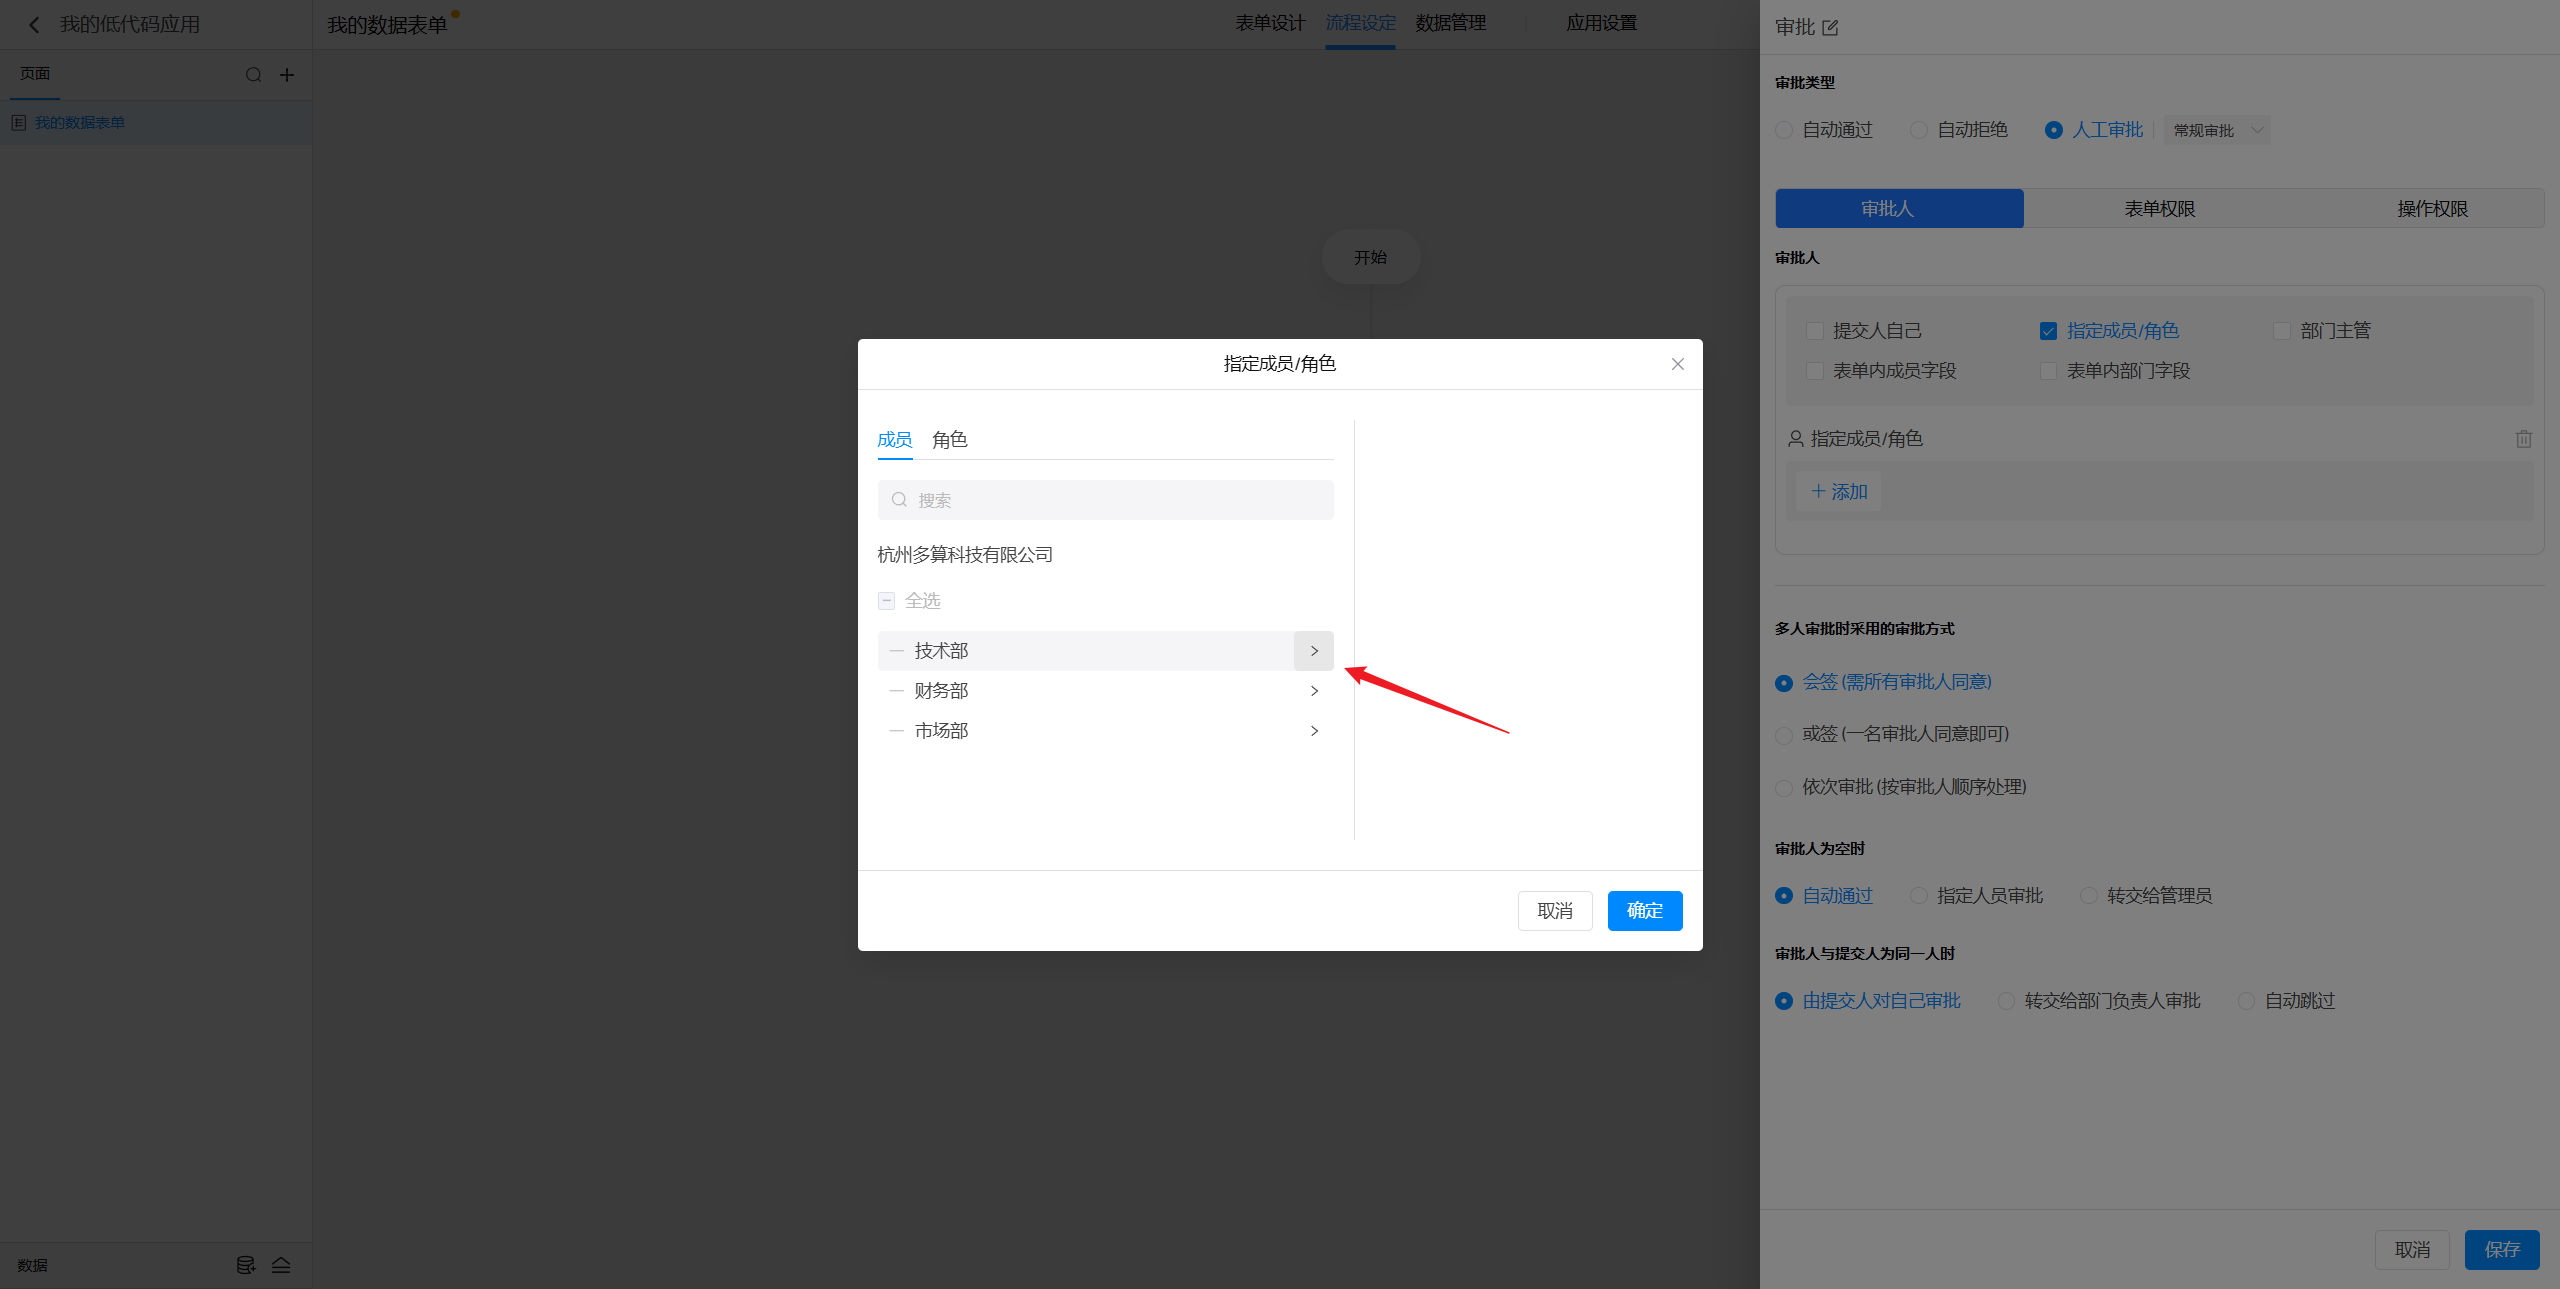Click the edit icon next to 审批 title
This screenshot has width=2560, height=1289.
[x=1830, y=28]
